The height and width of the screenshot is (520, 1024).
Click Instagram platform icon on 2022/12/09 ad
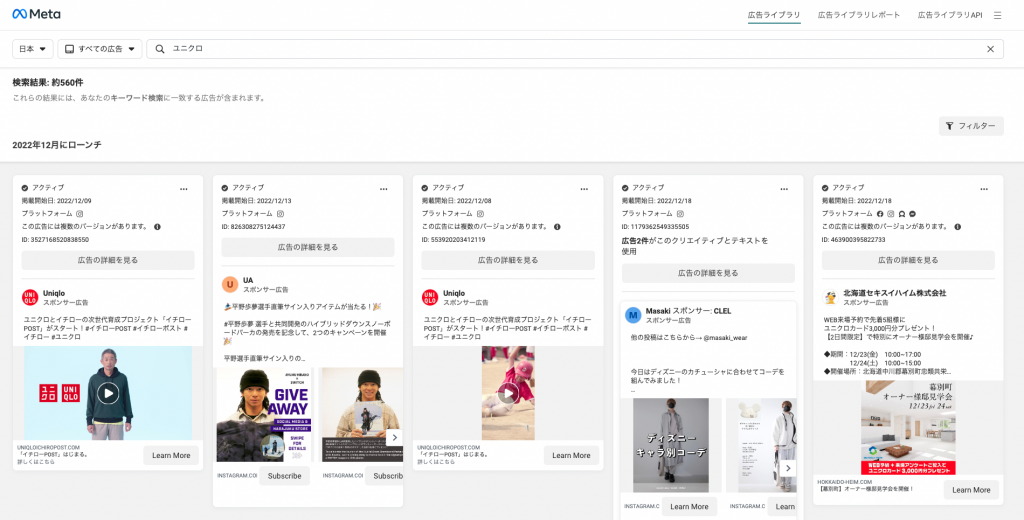80,214
